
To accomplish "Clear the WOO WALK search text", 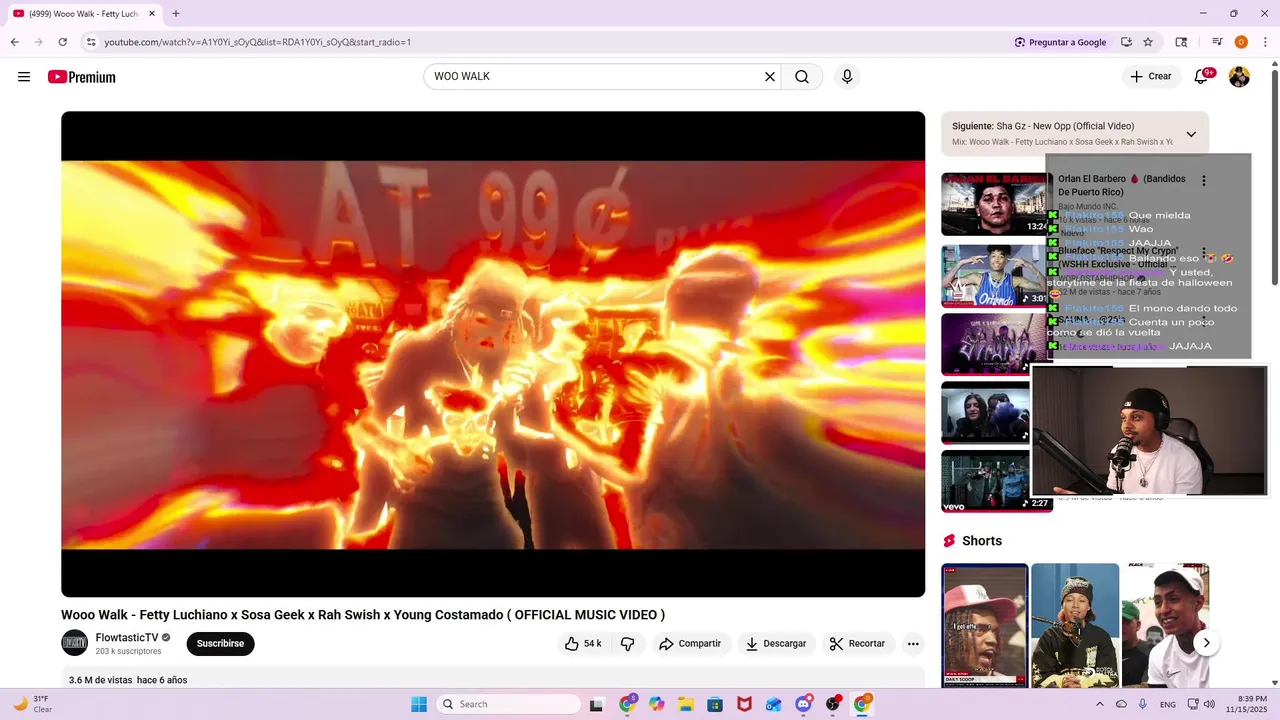I will point(770,77).
